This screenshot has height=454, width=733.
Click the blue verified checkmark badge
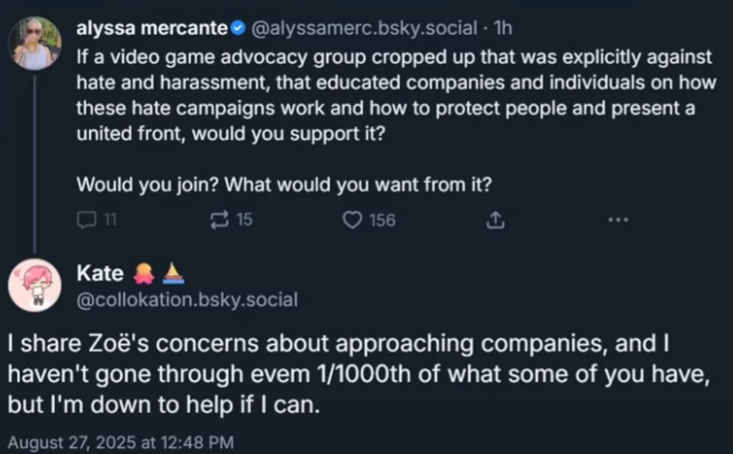tap(224, 27)
